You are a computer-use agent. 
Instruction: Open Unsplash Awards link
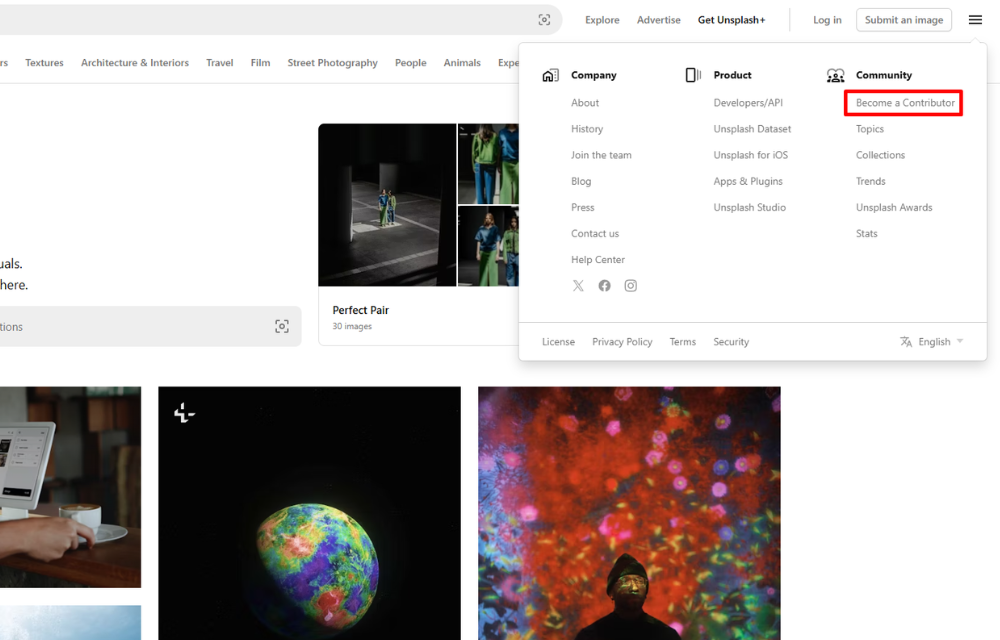click(893, 207)
